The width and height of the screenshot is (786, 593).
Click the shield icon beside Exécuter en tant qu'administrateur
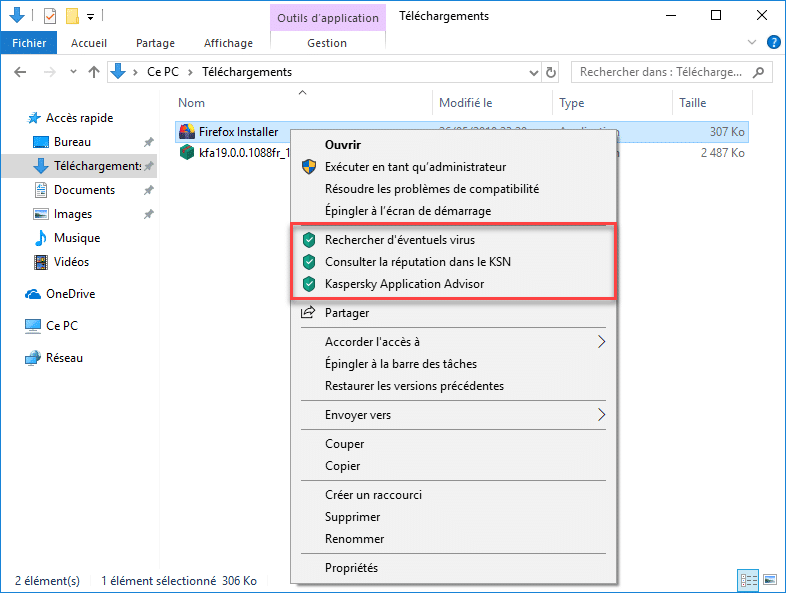[309, 167]
